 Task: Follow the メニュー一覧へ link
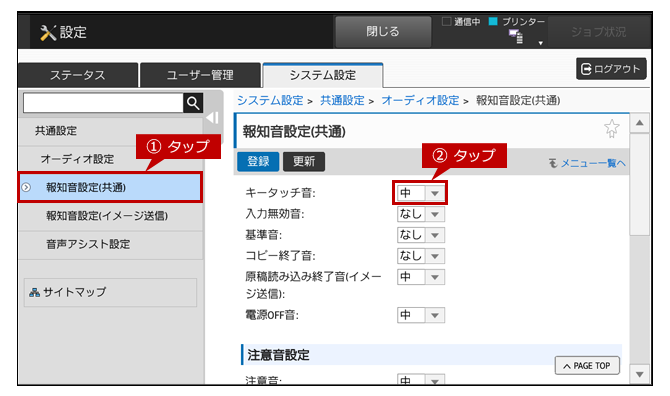(x=588, y=163)
